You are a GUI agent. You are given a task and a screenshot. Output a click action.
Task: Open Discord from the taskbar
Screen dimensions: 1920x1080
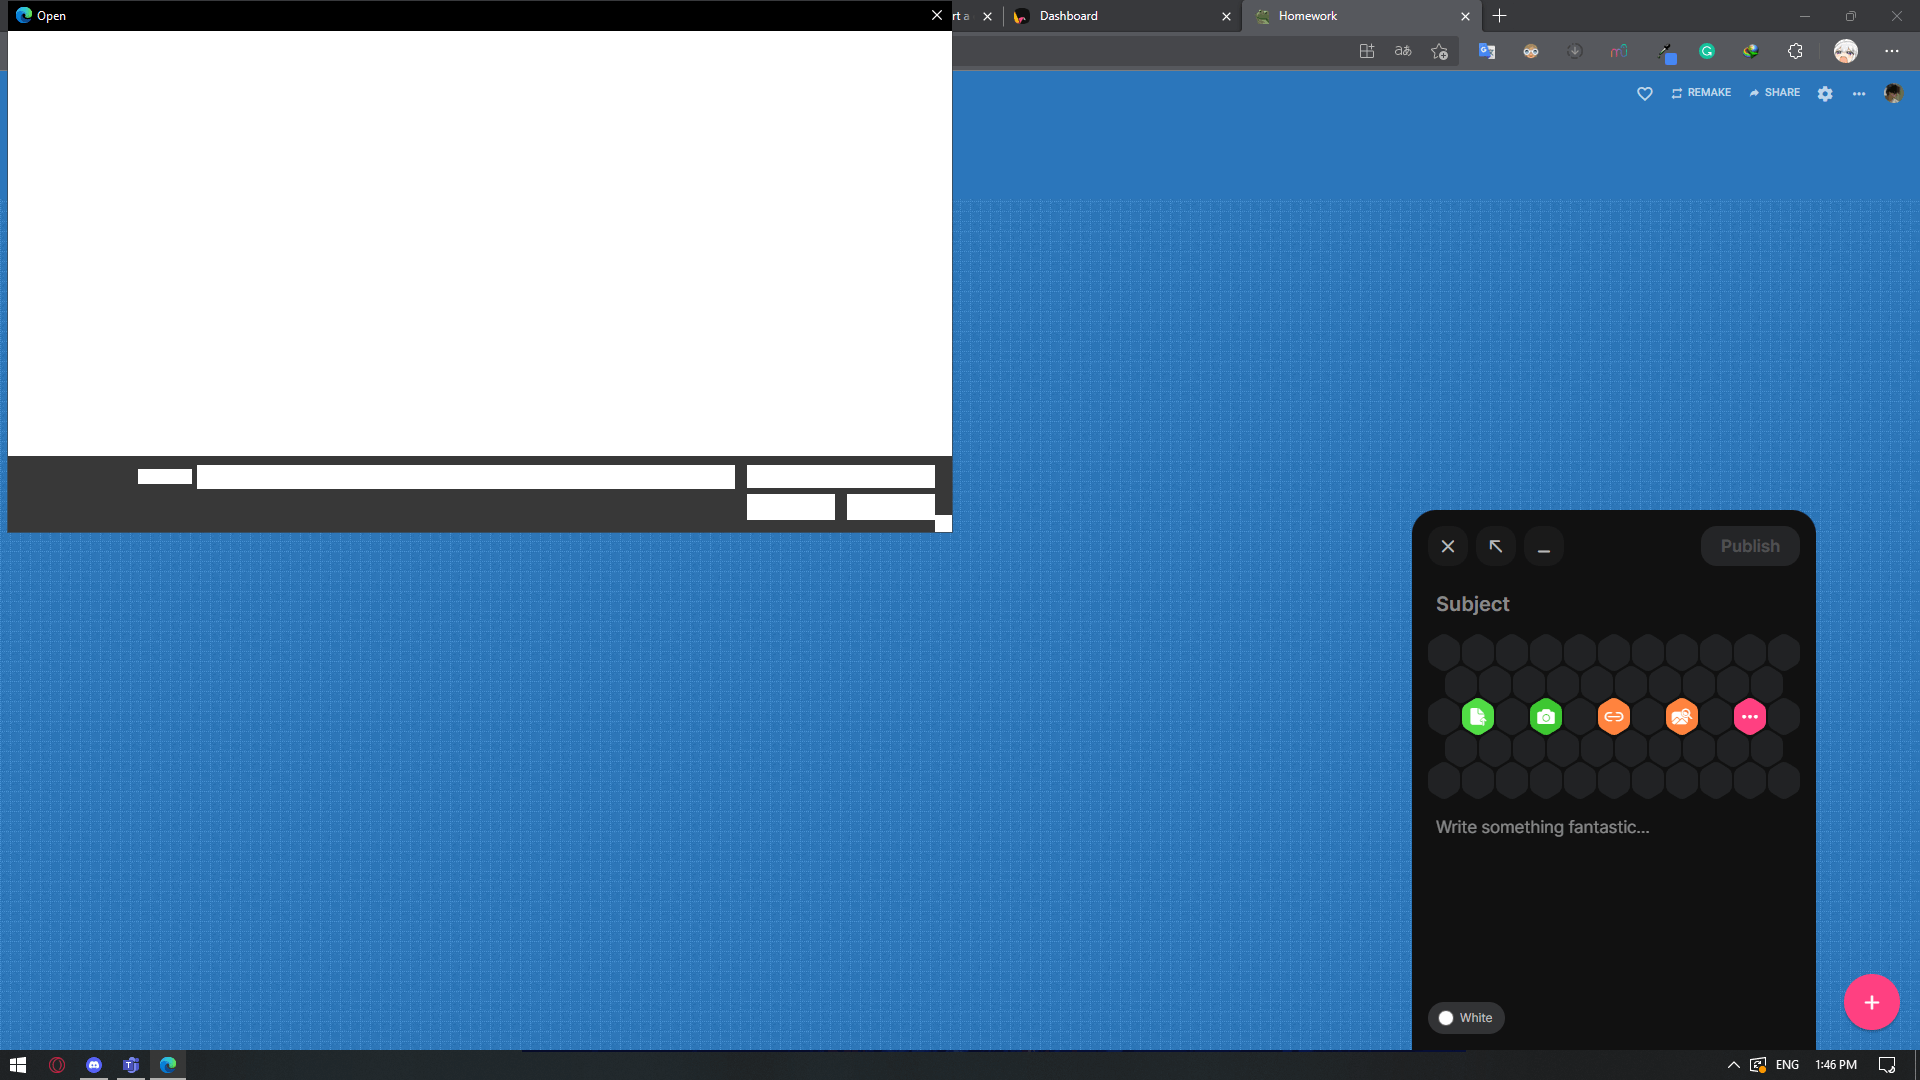tap(94, 1065)
